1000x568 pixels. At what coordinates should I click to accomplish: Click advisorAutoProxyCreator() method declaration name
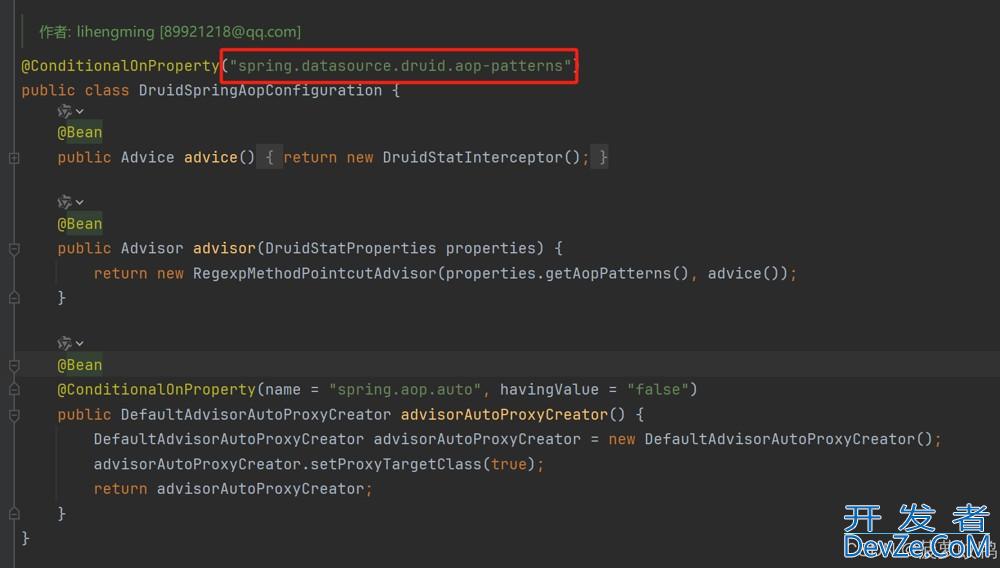tap(504, 415)
